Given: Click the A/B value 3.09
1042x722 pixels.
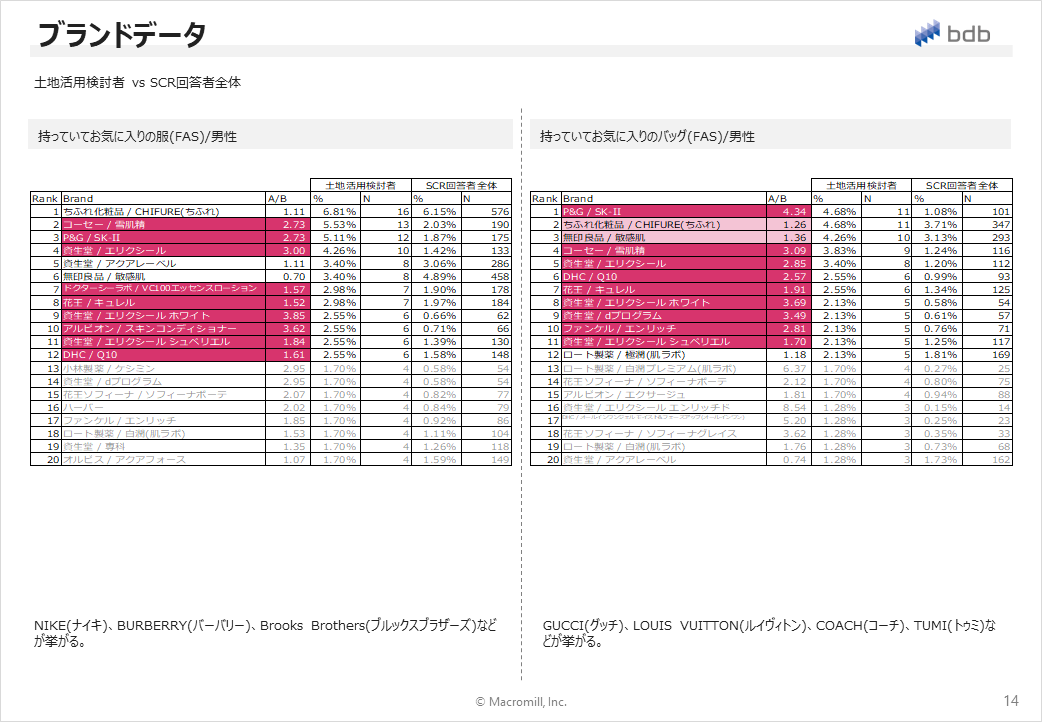Looking at the screenshot, I should pyautogui.click(x=789, y=251).
